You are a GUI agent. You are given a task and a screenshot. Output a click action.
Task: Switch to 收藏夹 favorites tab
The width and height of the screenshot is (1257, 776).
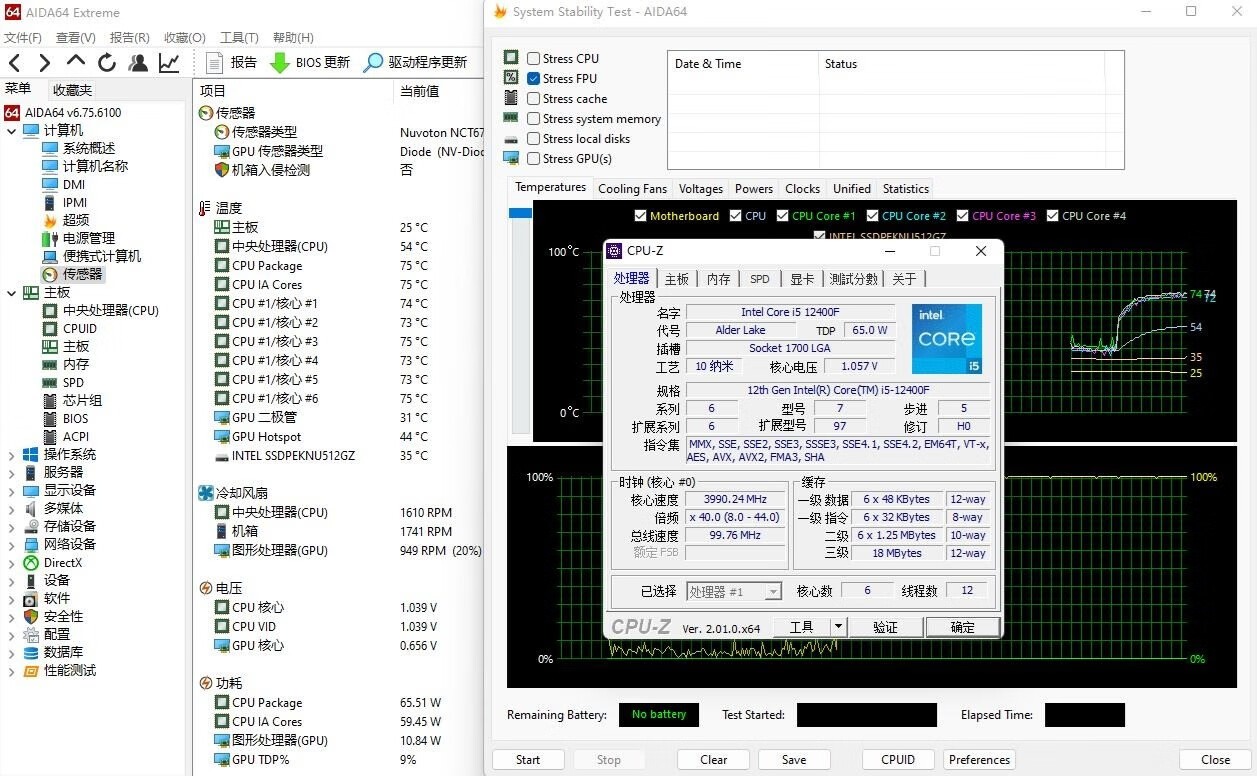(x=72, y=90)
